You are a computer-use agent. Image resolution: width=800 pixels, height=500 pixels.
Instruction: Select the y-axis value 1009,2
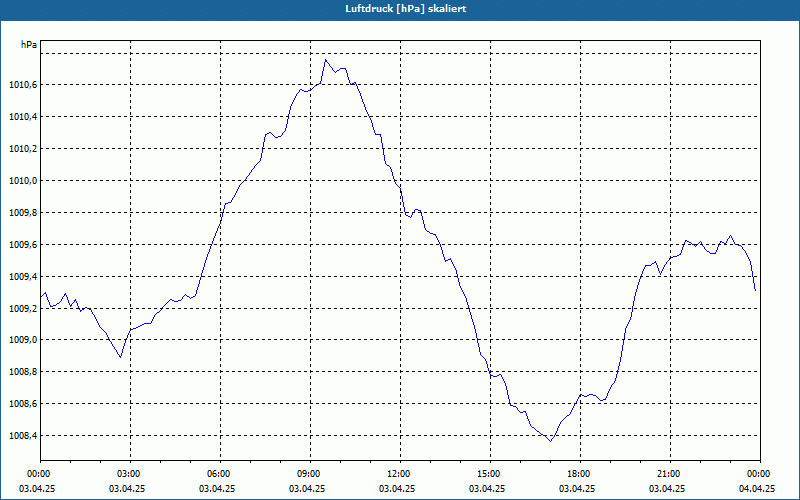coord(23,309)
